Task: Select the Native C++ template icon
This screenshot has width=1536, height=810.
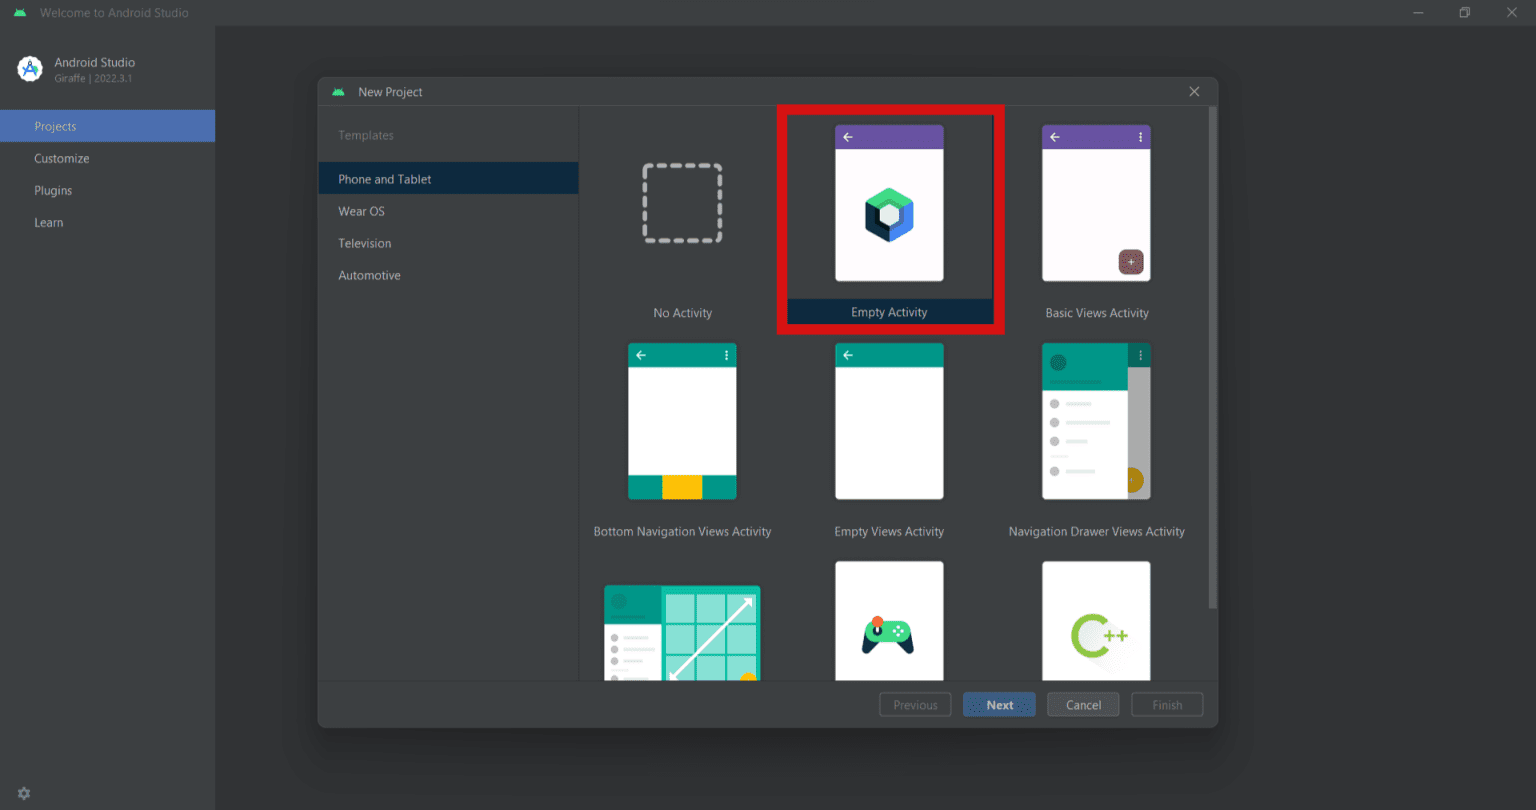Action: pyautogui.click(x=1096, y=621)
